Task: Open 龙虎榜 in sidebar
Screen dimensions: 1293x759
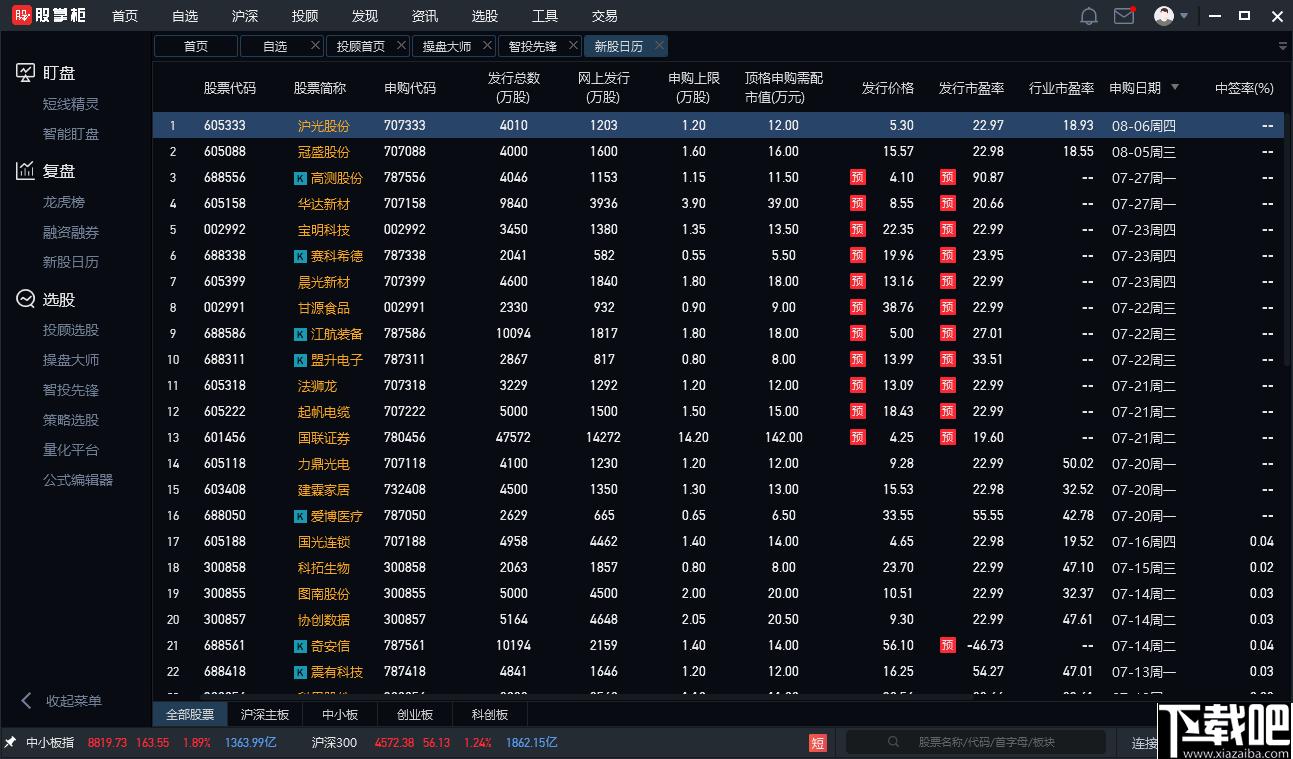Action: [x=64, y=202]
